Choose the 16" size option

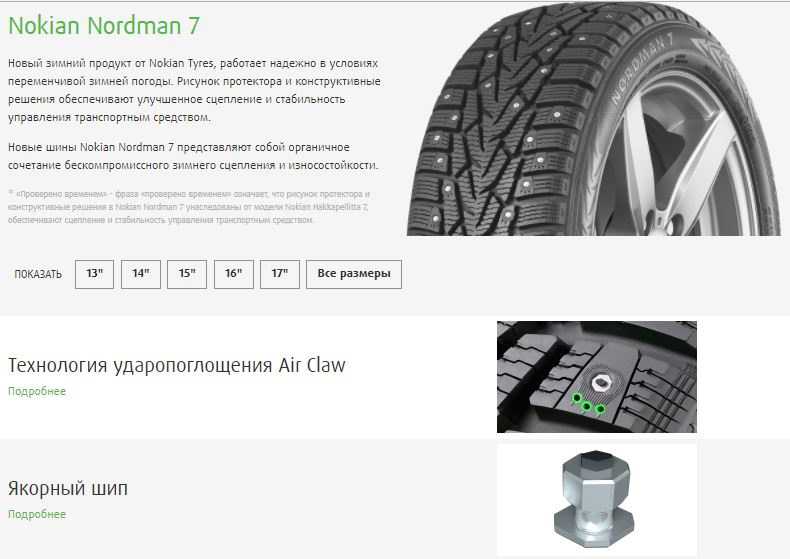tap(233, 274)
